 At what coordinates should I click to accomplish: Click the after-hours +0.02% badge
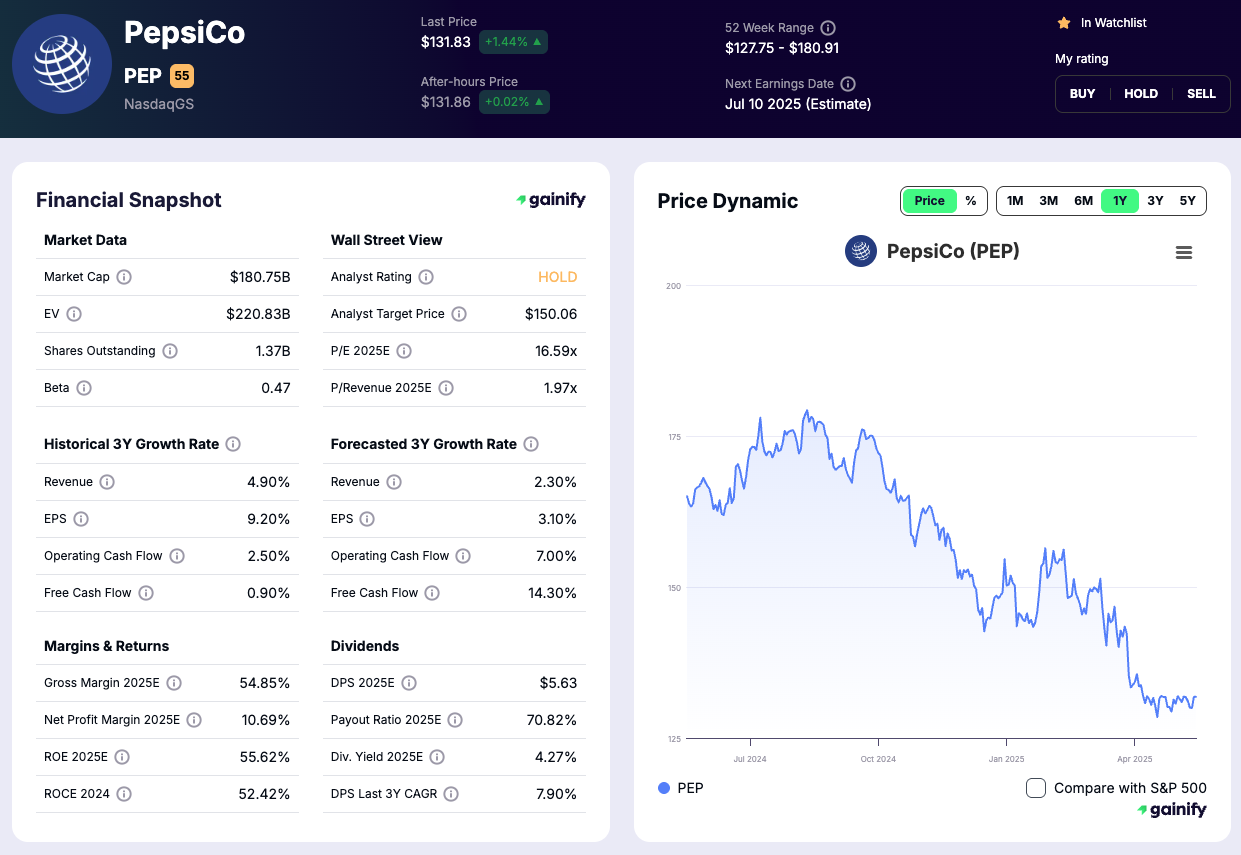514,102
